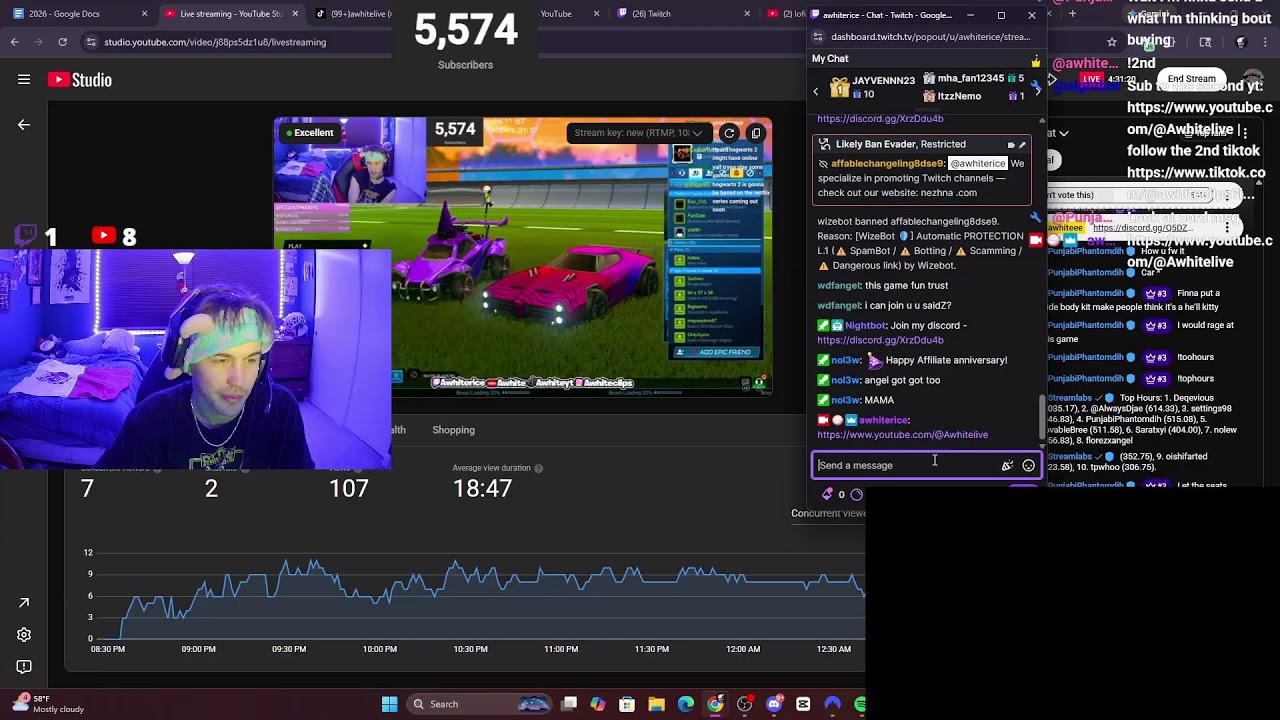Open Microsoft Edge from the taskbar
Screen dimensions: 1280x720
(x=686, y=704)
